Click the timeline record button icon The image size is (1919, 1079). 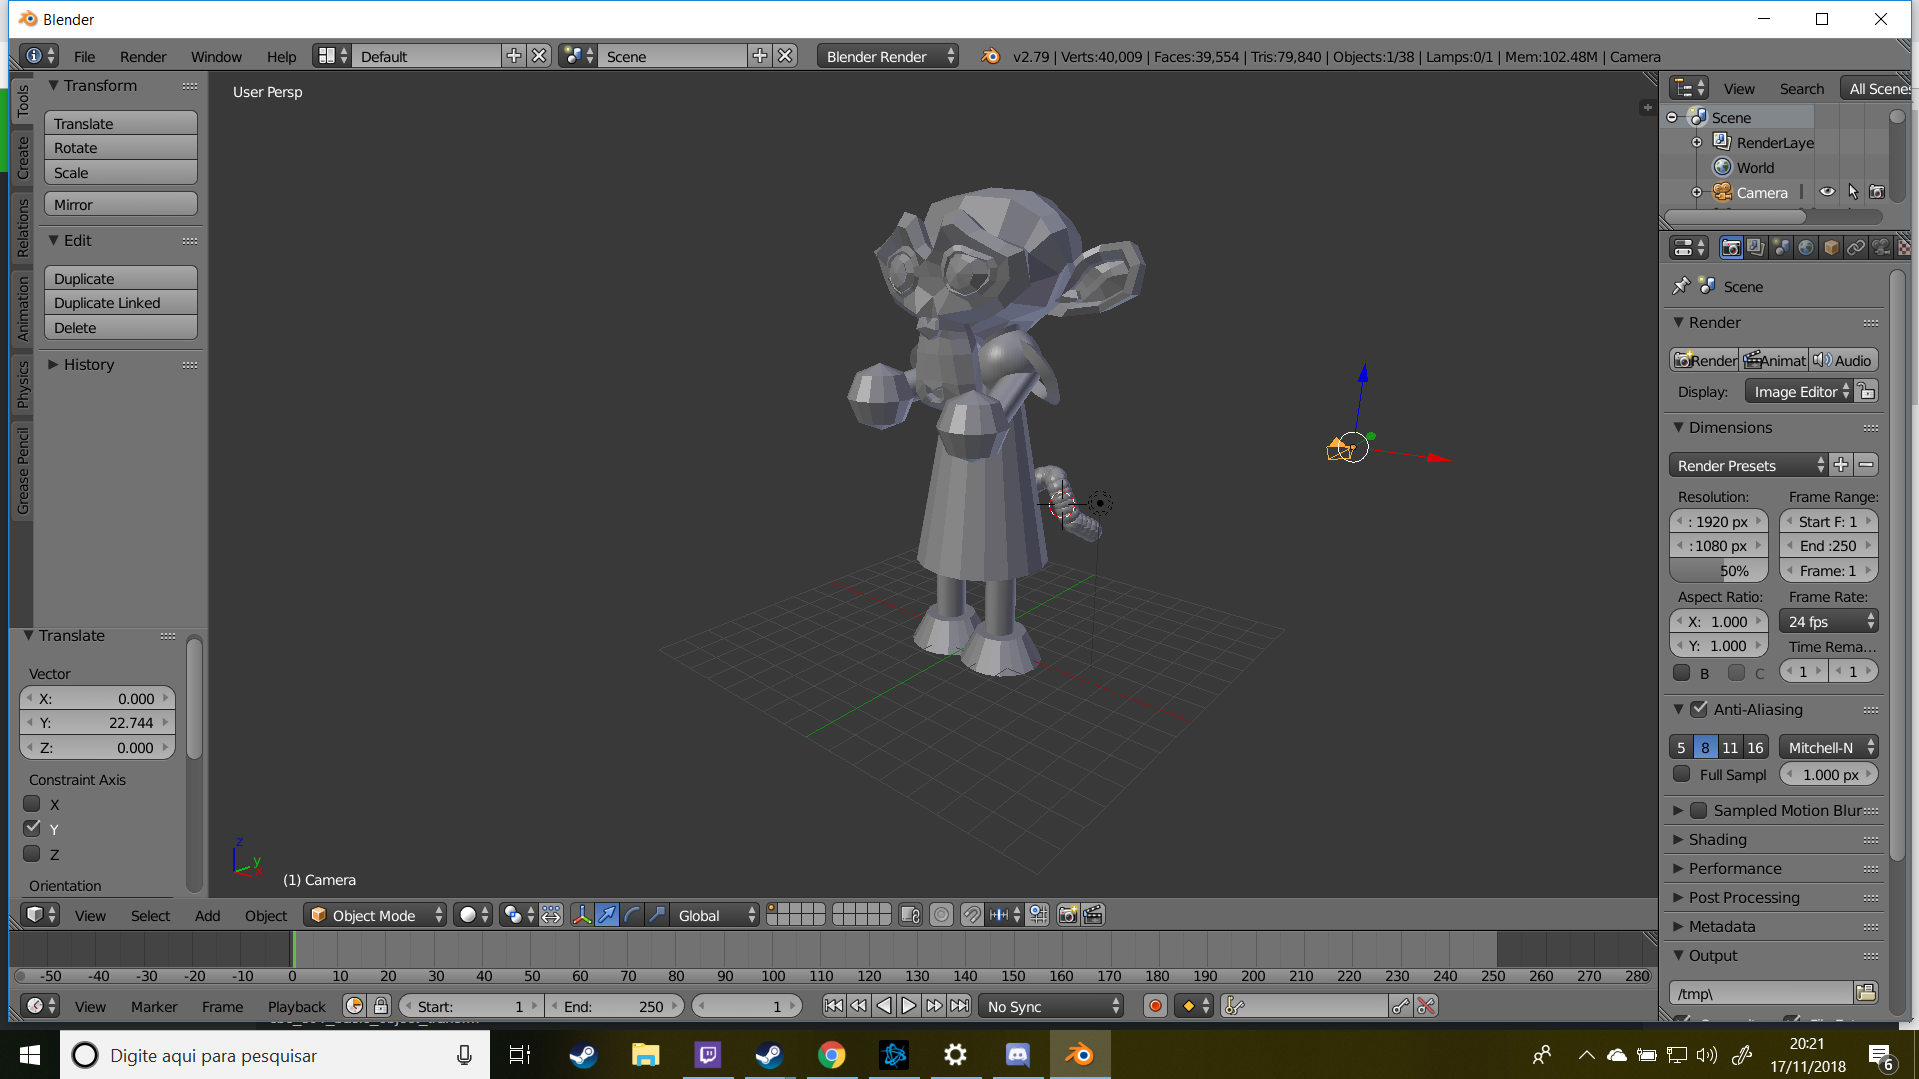pyautogui.click(x=1155, y=1006)
